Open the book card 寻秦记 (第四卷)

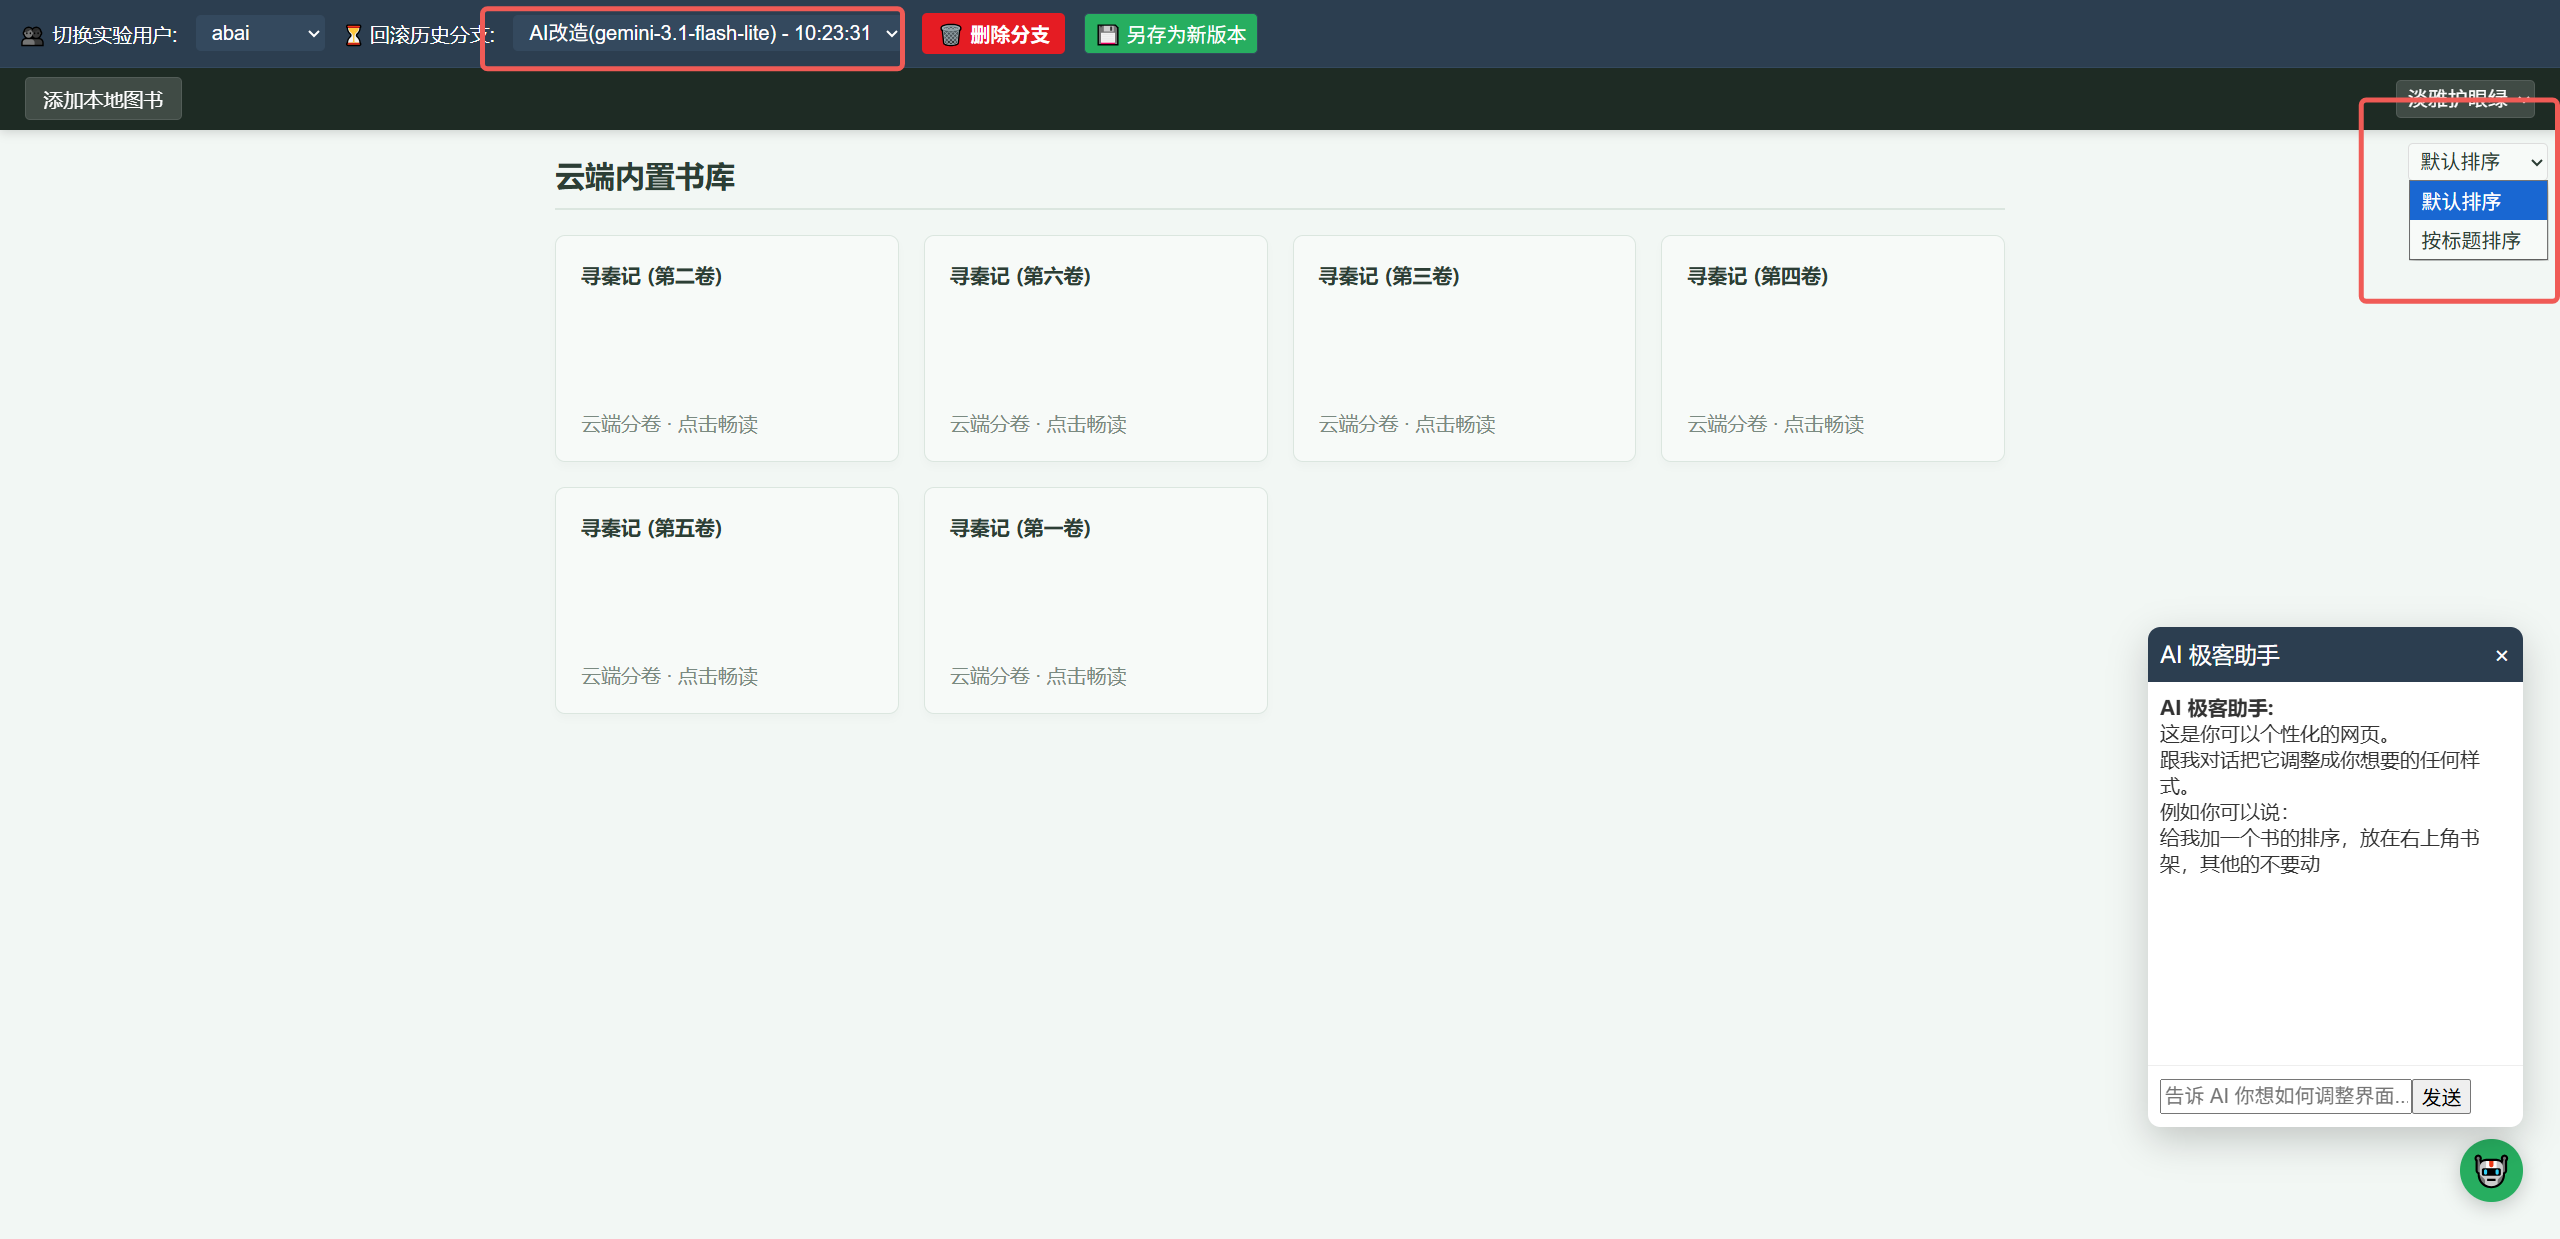[x=1832, y=348]
